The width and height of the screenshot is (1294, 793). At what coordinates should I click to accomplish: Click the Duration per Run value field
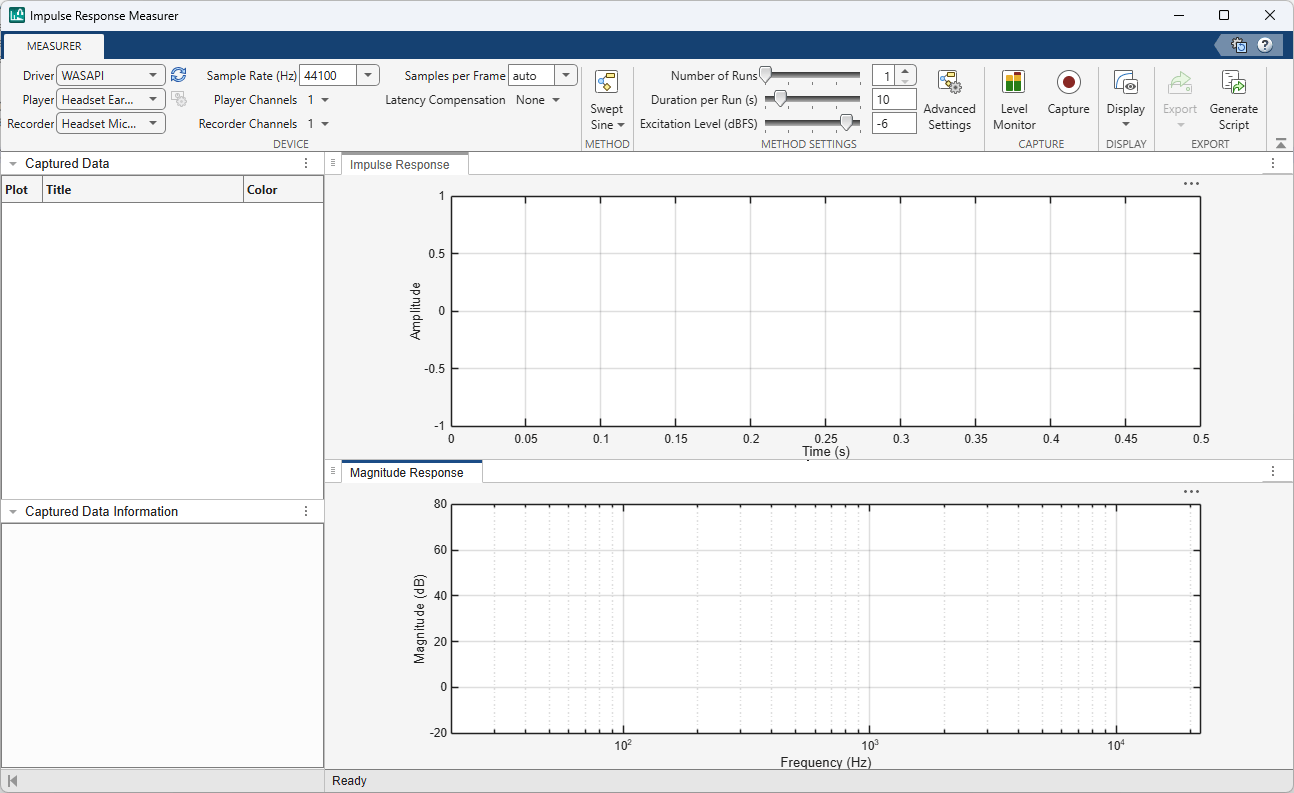tap(894, 99)
